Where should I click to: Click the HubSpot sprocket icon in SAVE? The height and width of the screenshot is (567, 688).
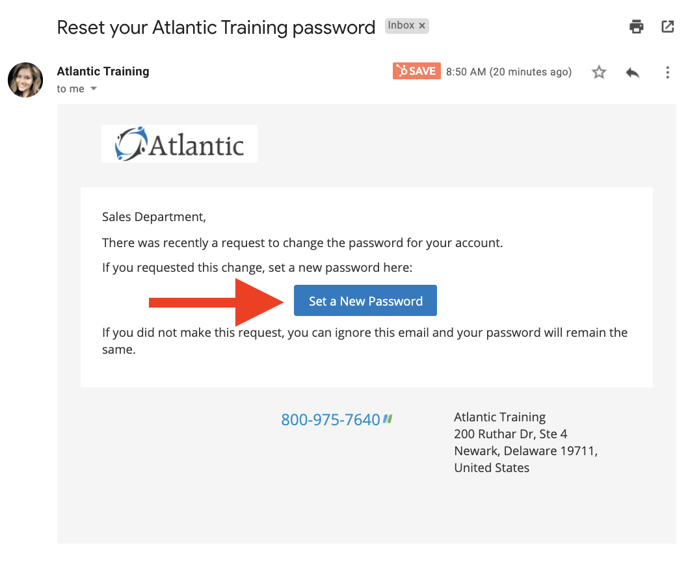pos(401,71)
